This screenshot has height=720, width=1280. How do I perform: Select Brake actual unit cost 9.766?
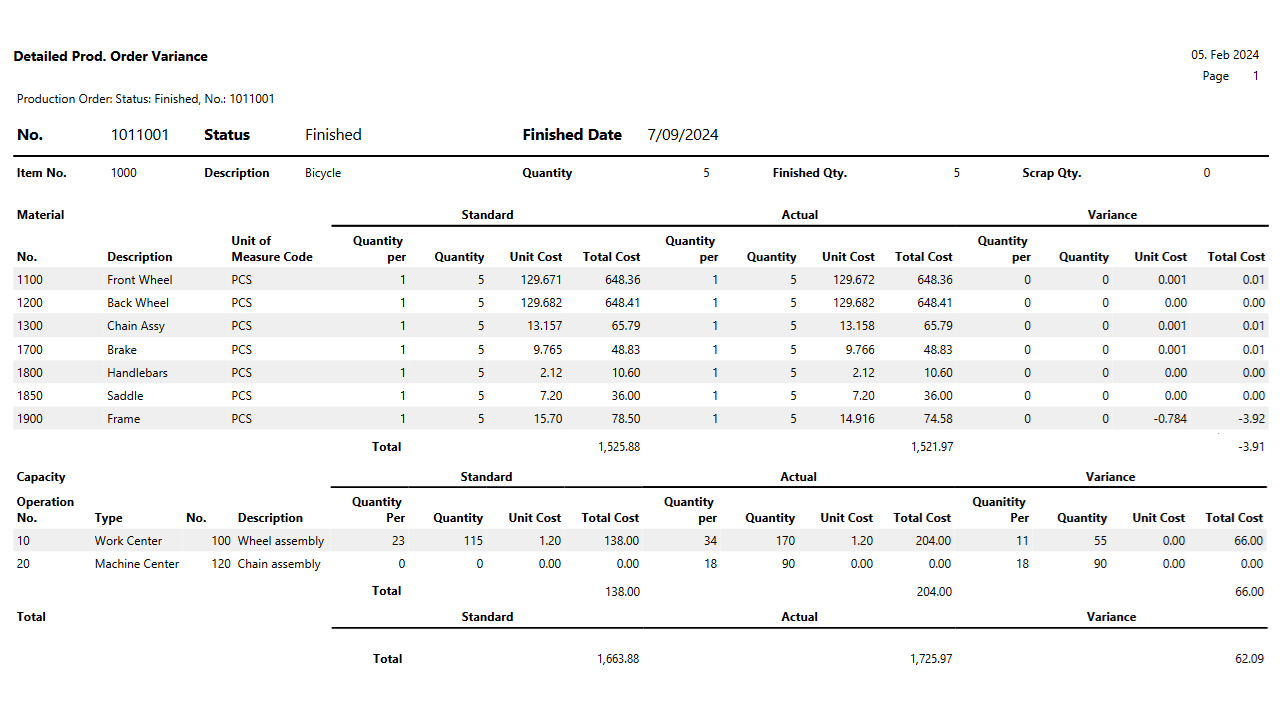860,350
